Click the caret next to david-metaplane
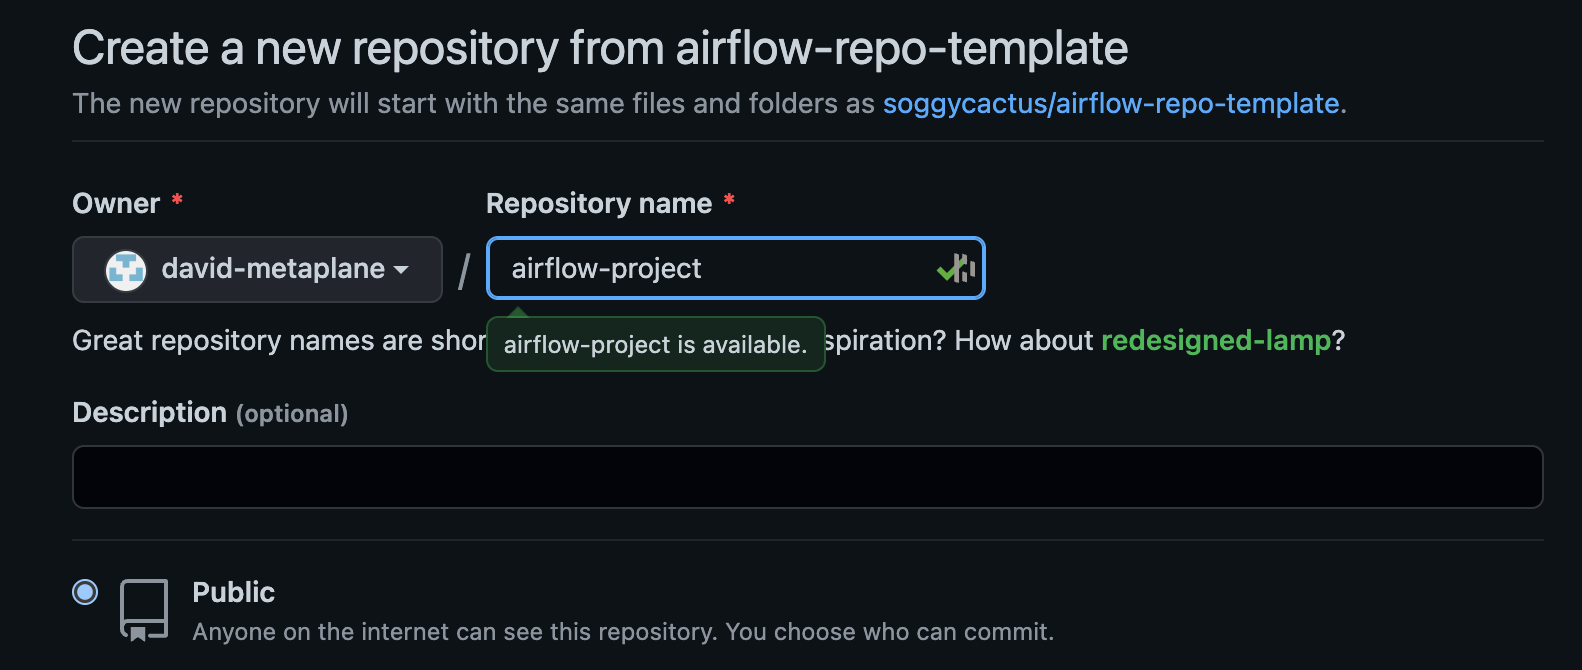The image size is (1582, 670). point(403,270)
